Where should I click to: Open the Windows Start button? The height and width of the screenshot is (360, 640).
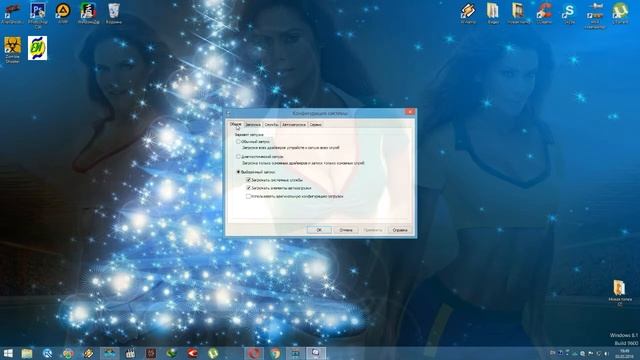click(x=8, y=353)
